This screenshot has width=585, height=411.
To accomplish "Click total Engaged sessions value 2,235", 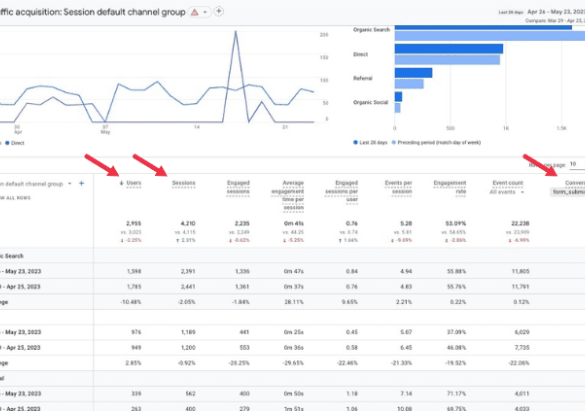I will (x=242, y=223).
